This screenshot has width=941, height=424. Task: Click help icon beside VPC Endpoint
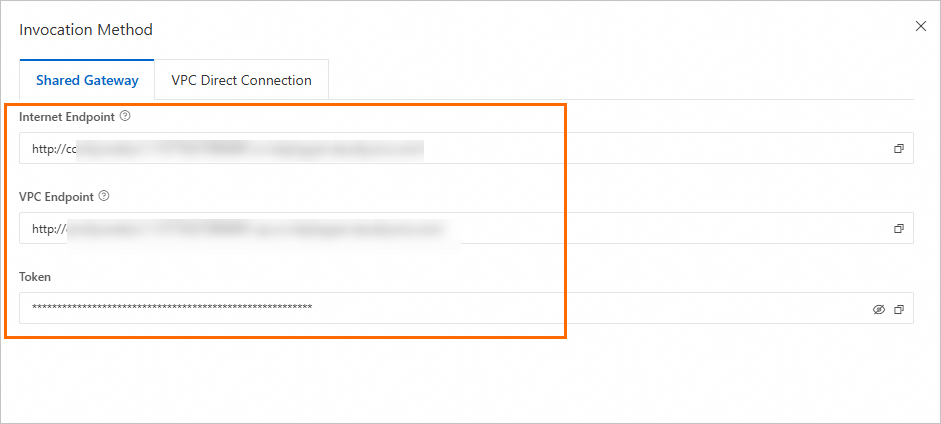pyautogui.click(x=104, y=196)
